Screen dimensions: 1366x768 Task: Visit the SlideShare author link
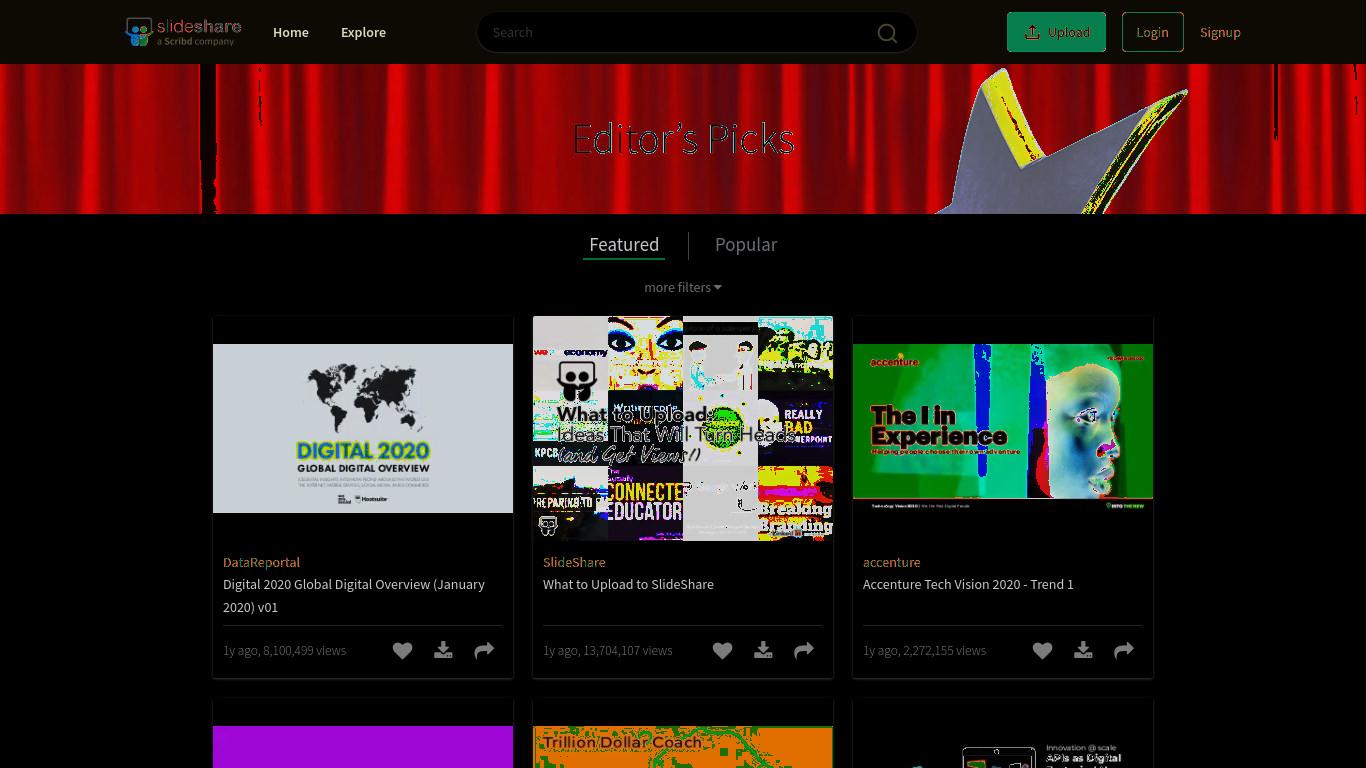tap(574, 562)
